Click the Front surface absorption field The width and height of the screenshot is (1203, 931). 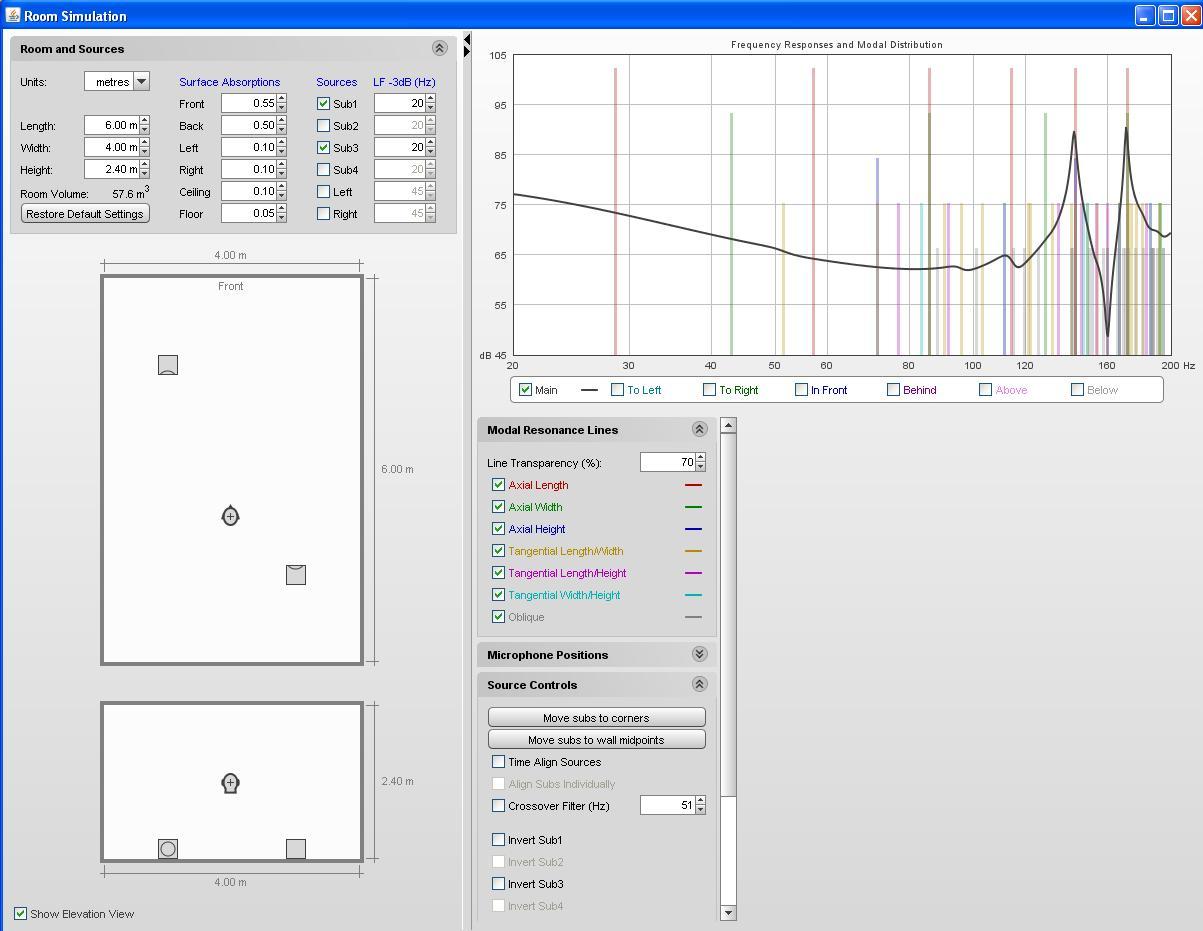point(248,104)
